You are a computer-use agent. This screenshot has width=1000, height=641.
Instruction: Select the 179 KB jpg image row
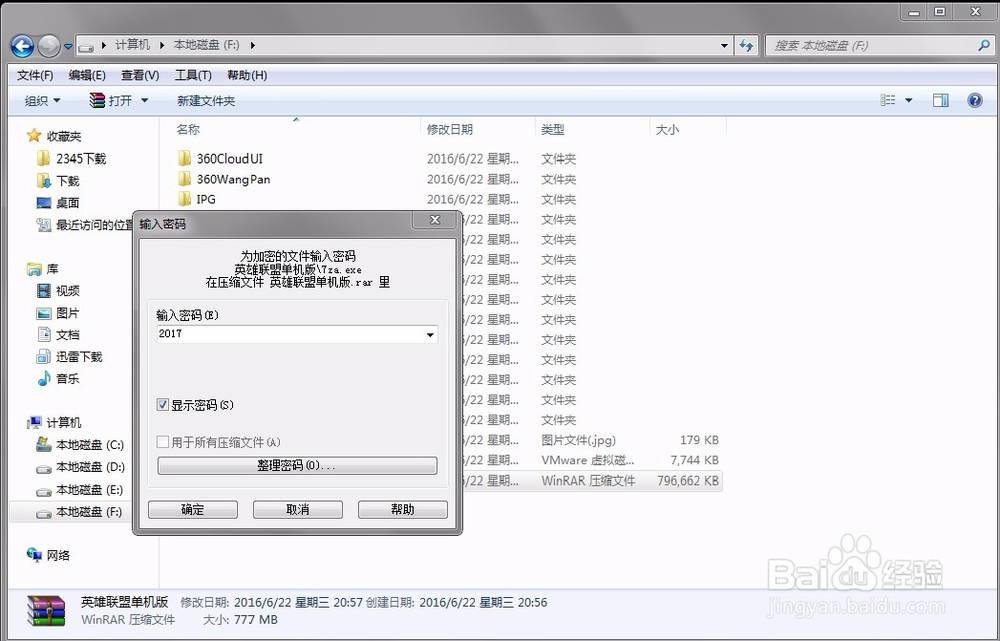592,440
